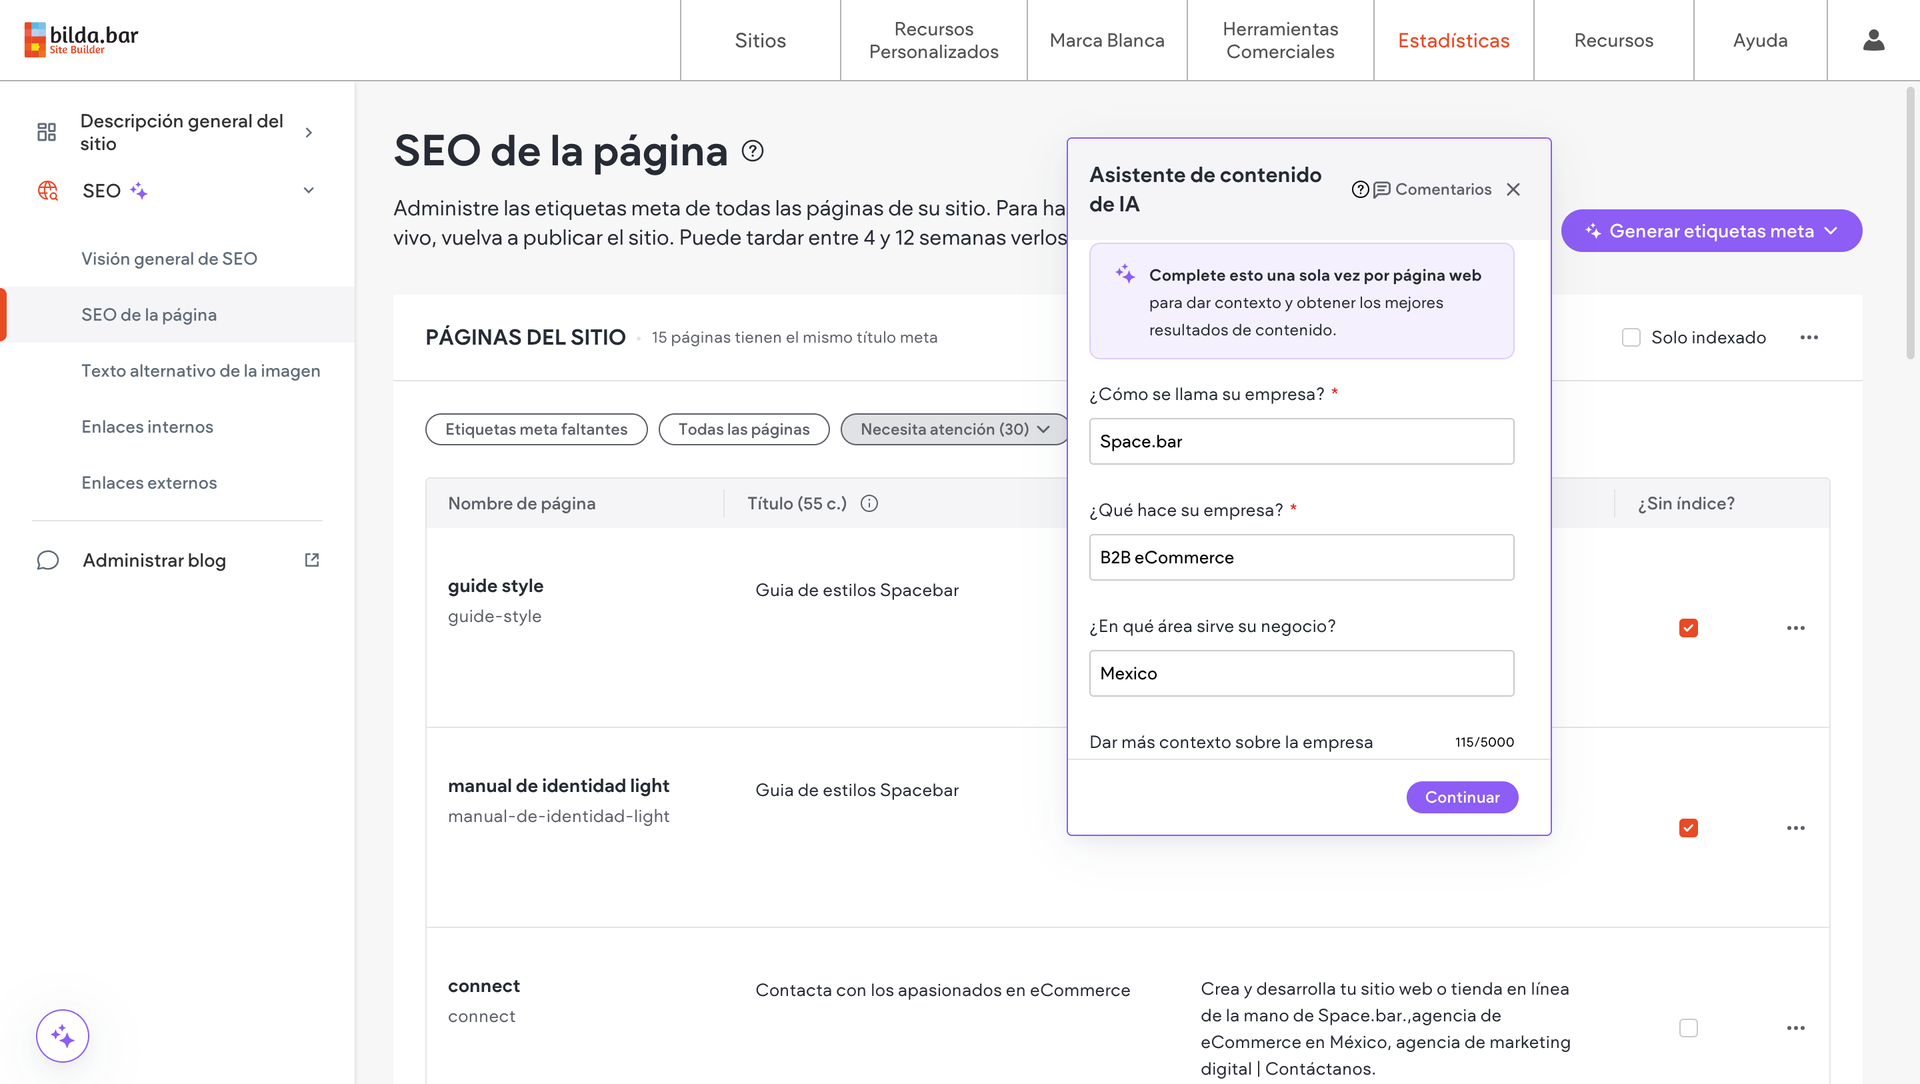
Task: Click the Administrar blog chat bubble icon
Action: coord(47,560)
